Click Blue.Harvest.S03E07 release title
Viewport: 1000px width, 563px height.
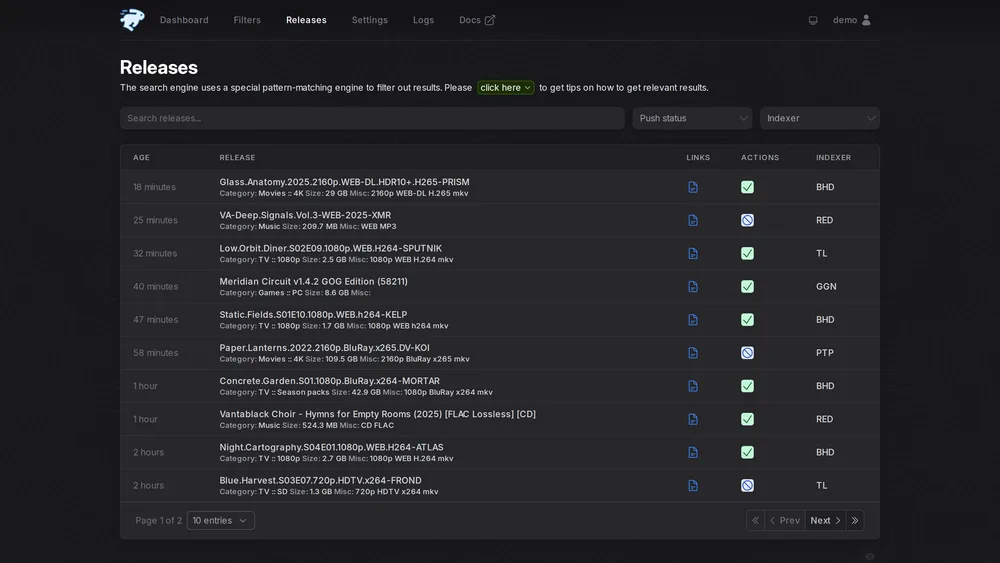tap(320, 480)
